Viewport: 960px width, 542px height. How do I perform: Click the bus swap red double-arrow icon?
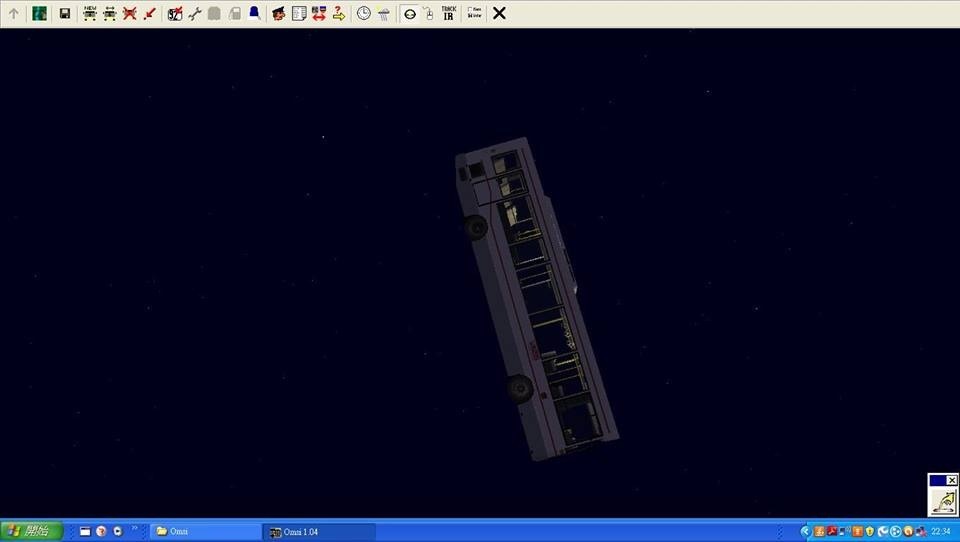pos(319,13)
